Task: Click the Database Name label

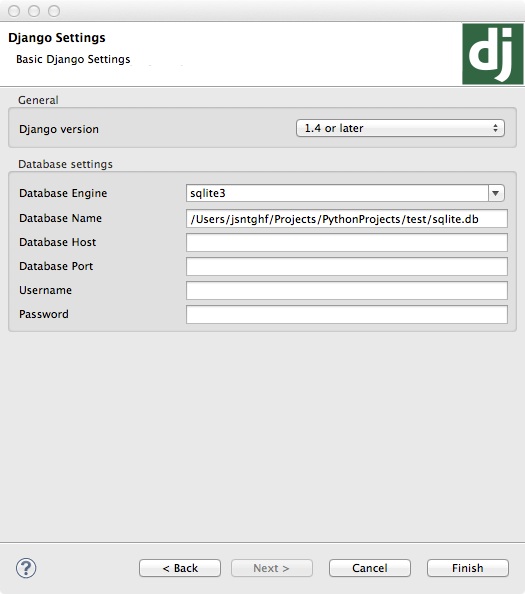Action: 61,218
